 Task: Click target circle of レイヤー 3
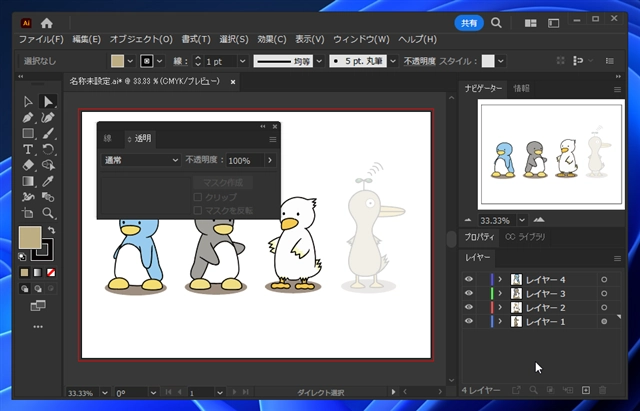tap(604, 293)
